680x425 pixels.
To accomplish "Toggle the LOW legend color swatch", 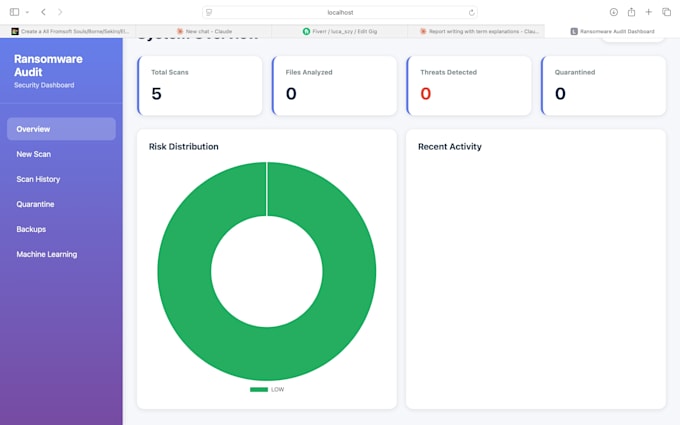I will pyautogui.click(x=259, y=389).
